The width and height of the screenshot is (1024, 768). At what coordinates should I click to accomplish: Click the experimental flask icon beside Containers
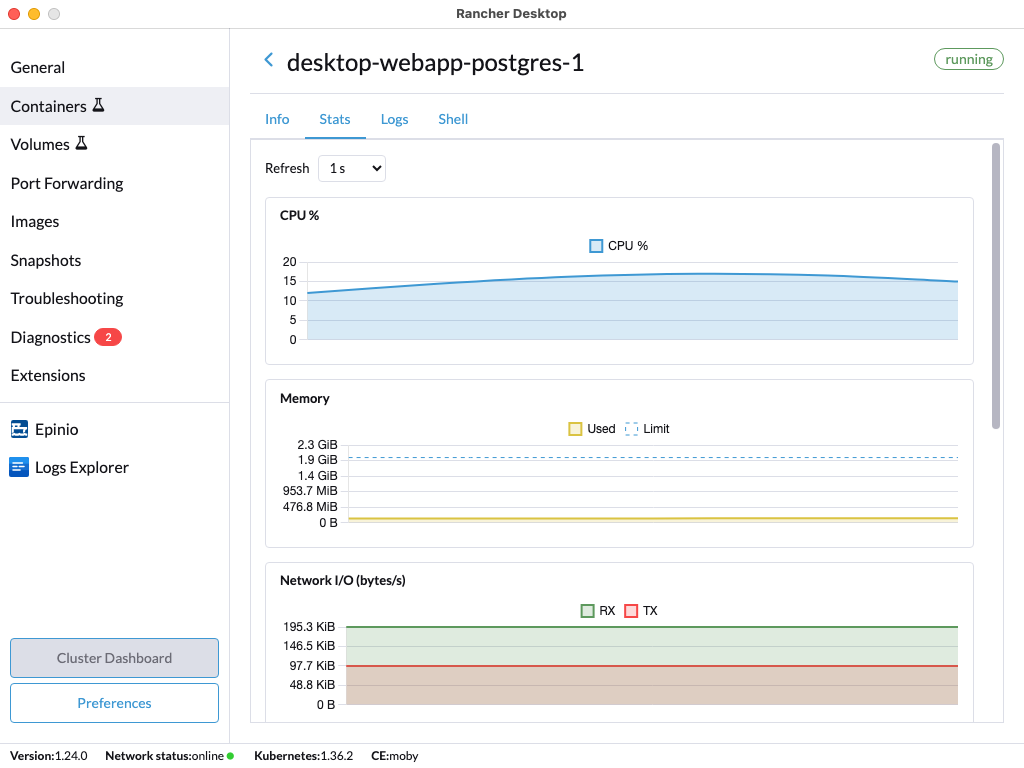coord(99,105)
